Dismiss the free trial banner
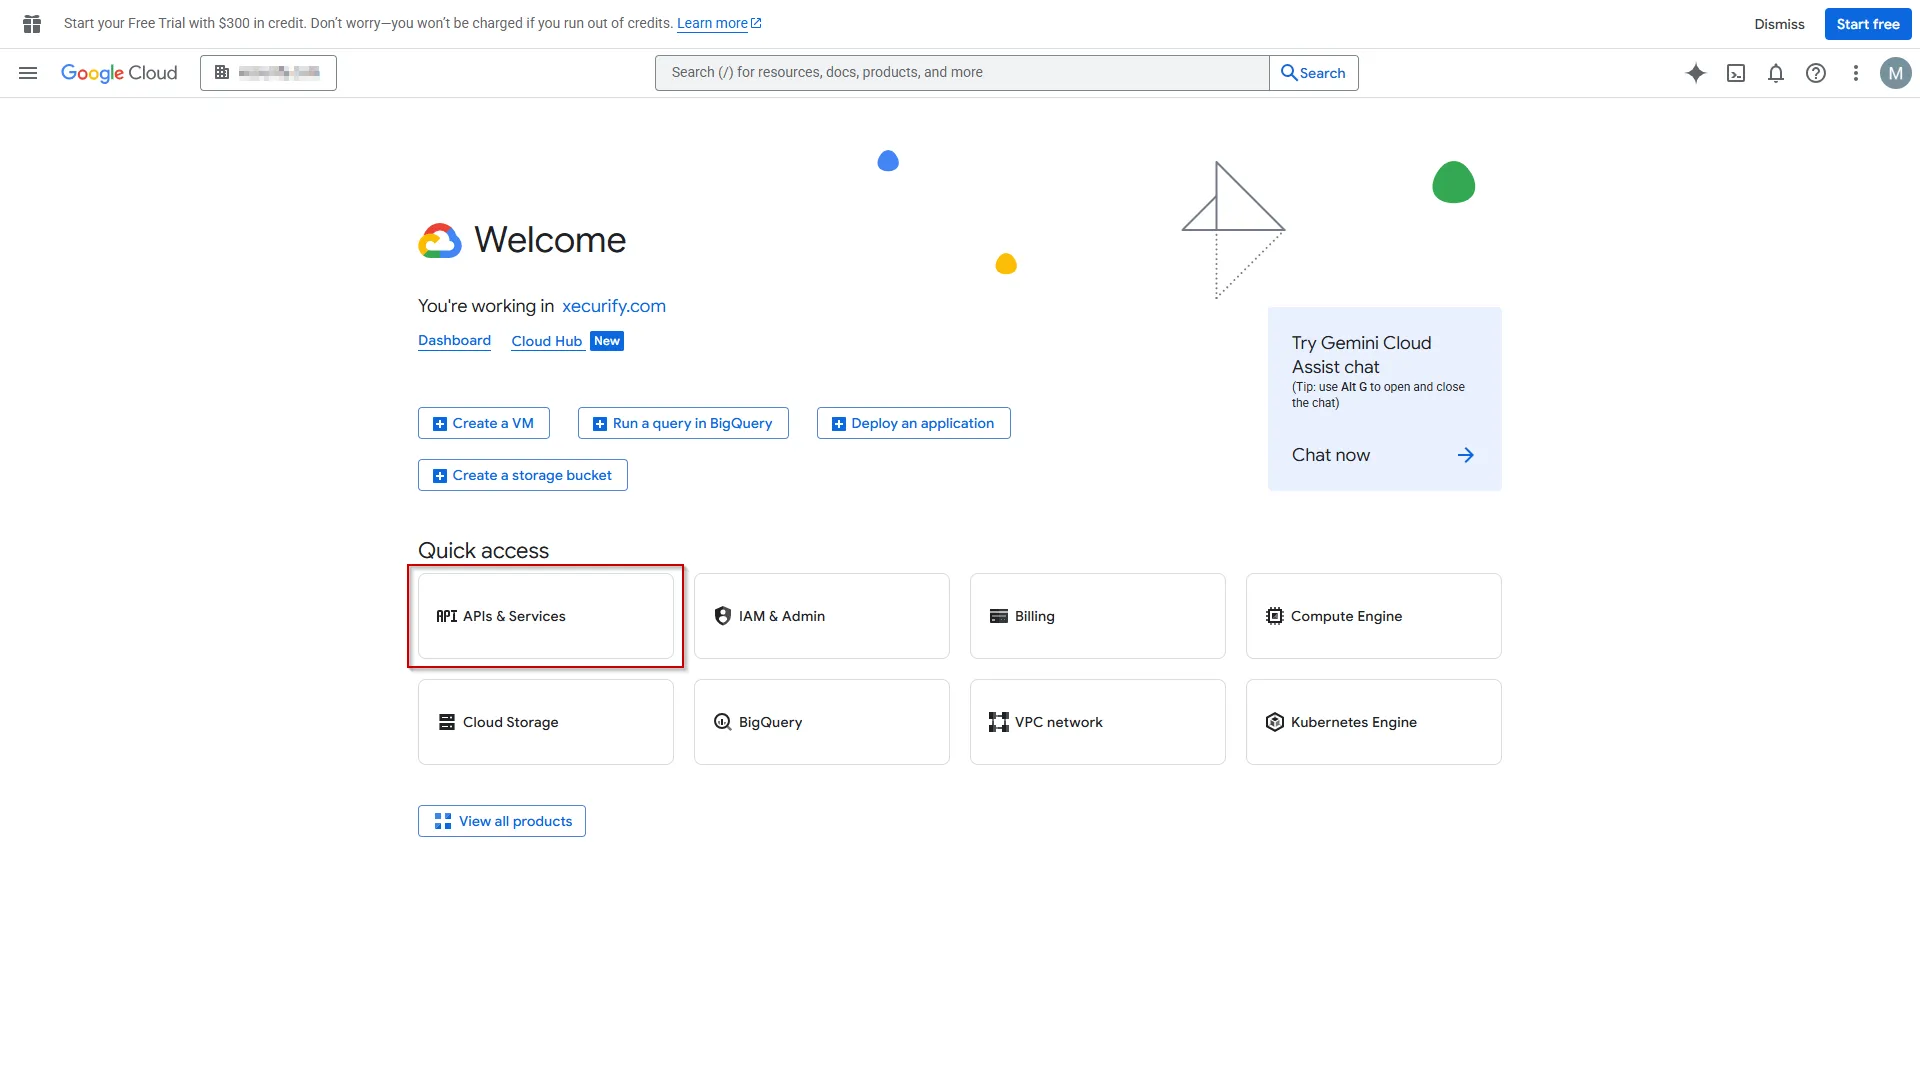Viewport: 1920px width, 1080px height. [x=1779, y=24]
